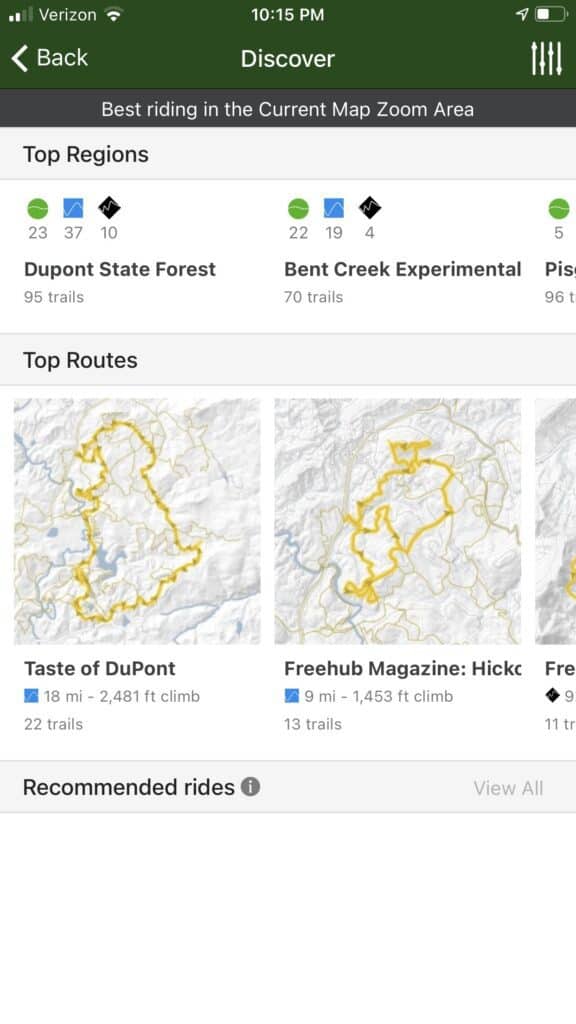Open the filter sliders icon
The image size is (576, 1024).
coord(545,59)
